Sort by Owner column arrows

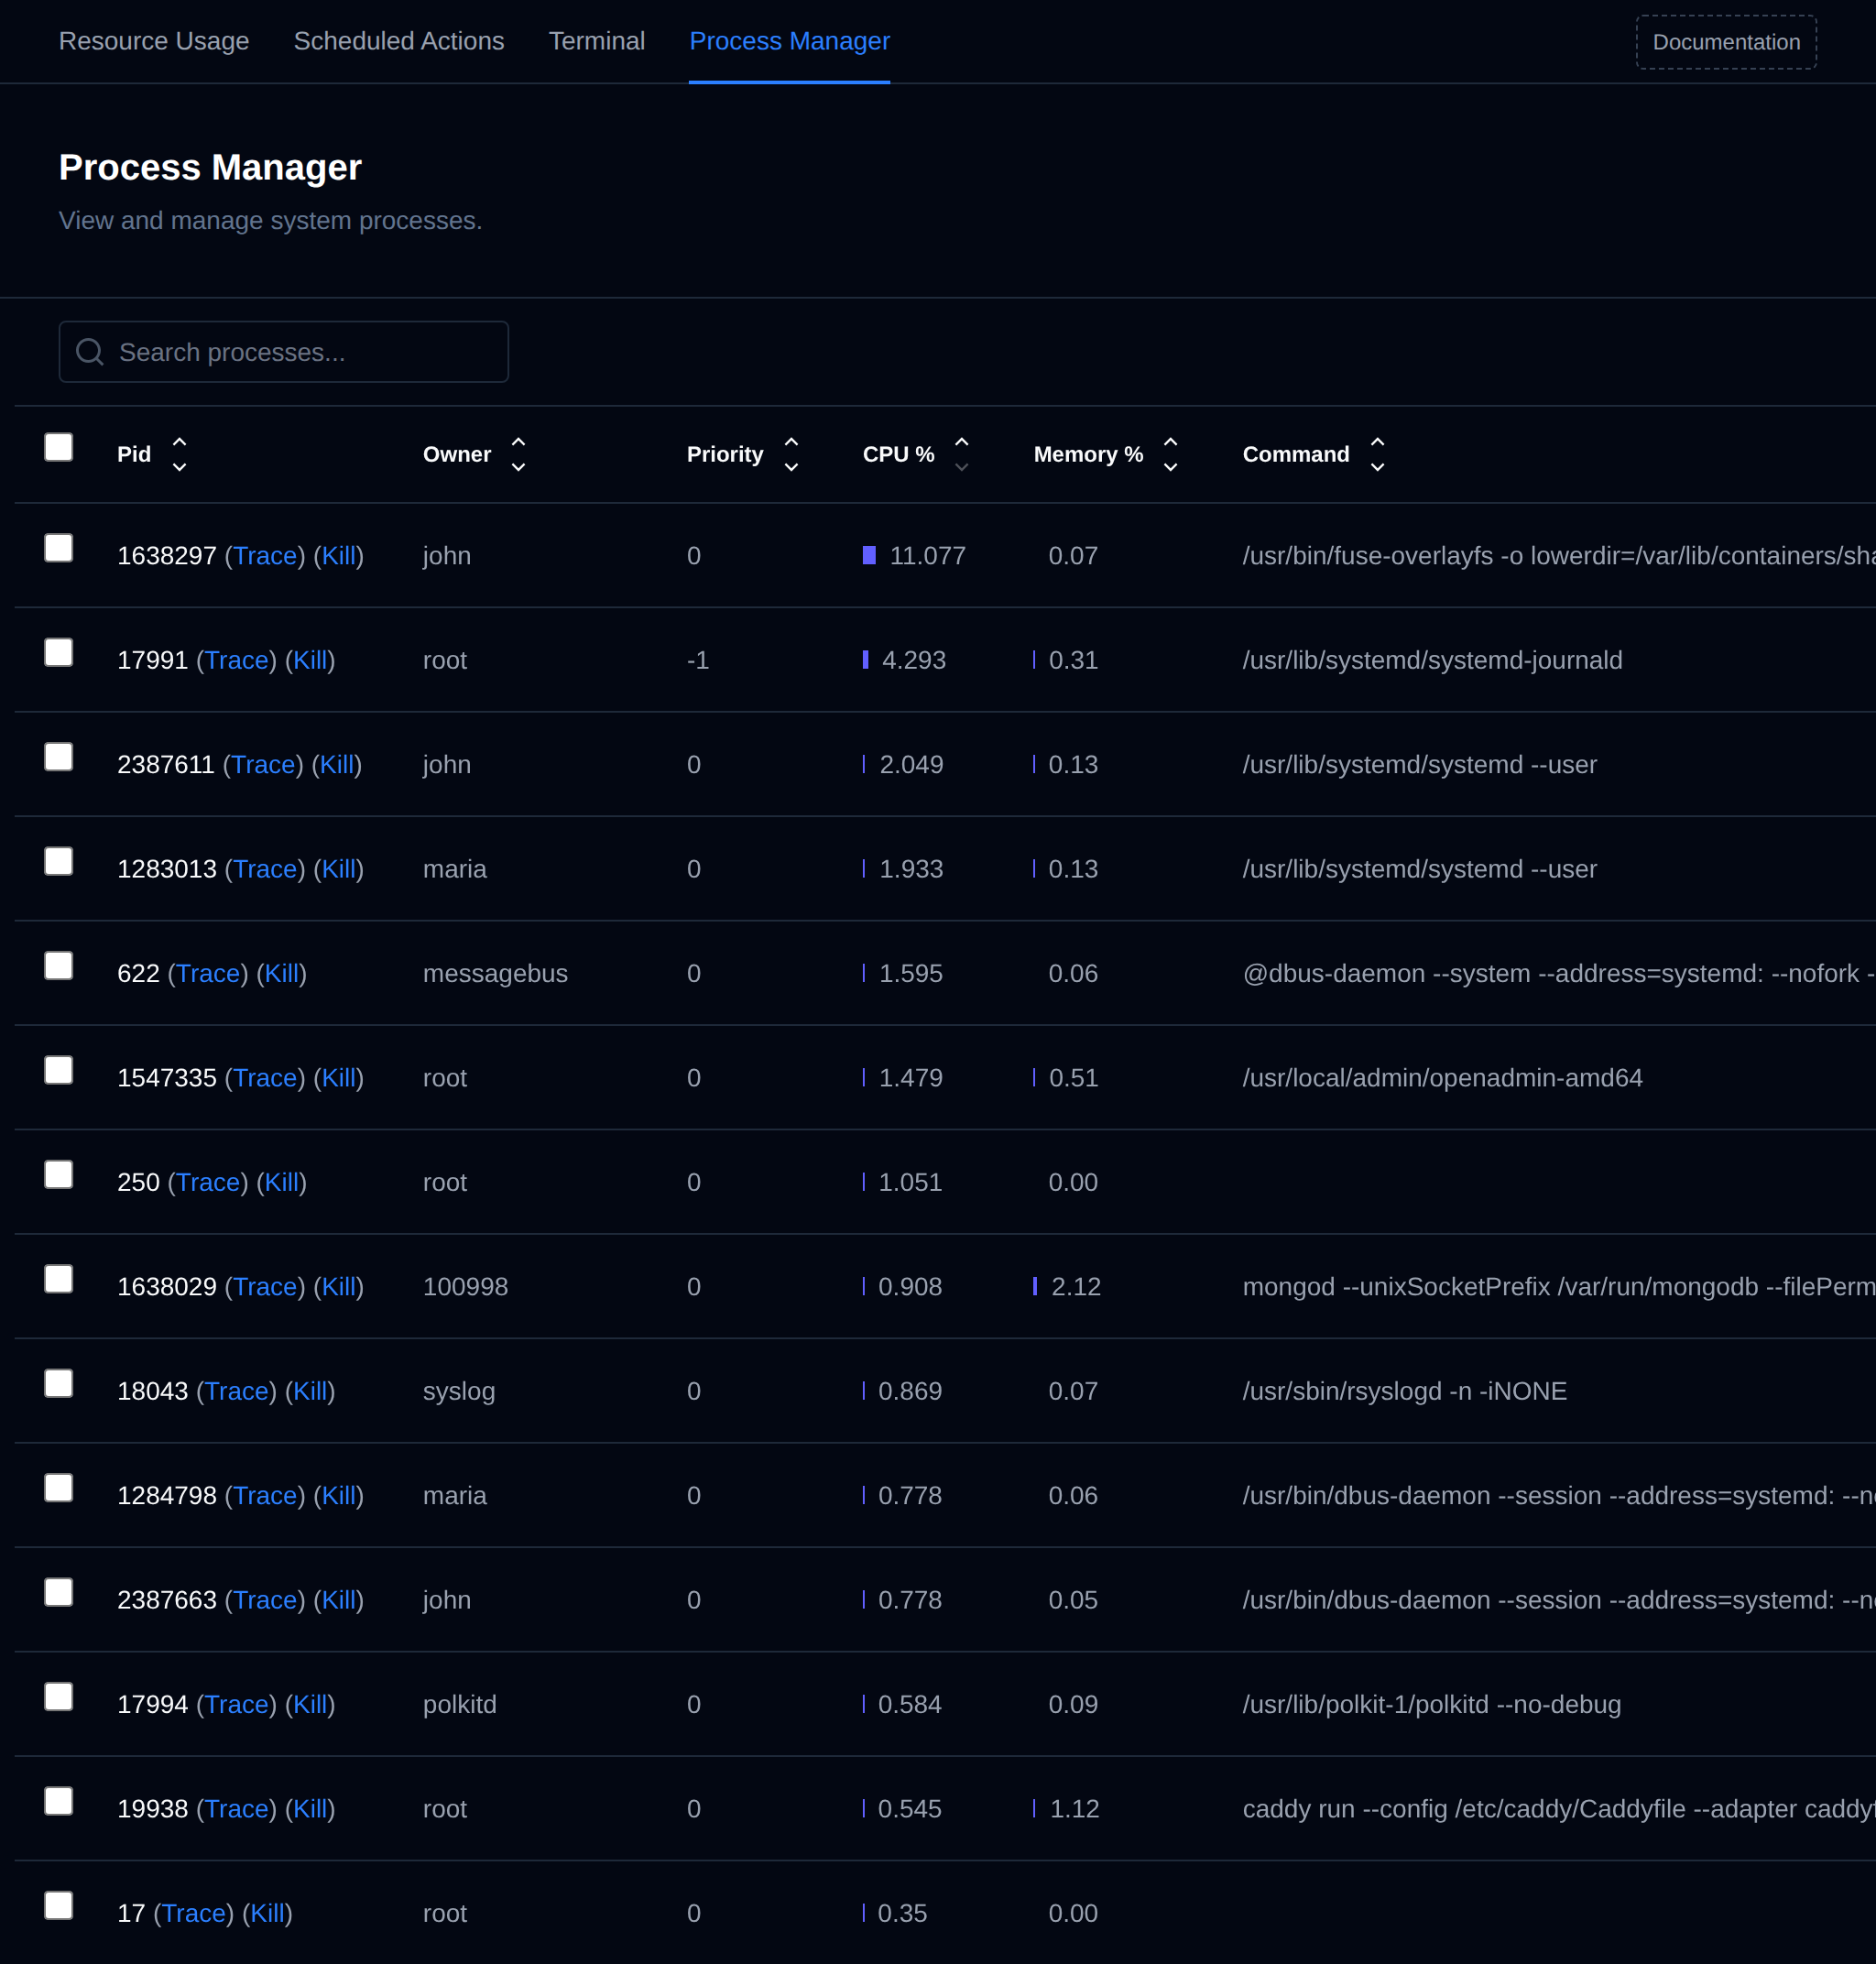click(x=518, y=454)
